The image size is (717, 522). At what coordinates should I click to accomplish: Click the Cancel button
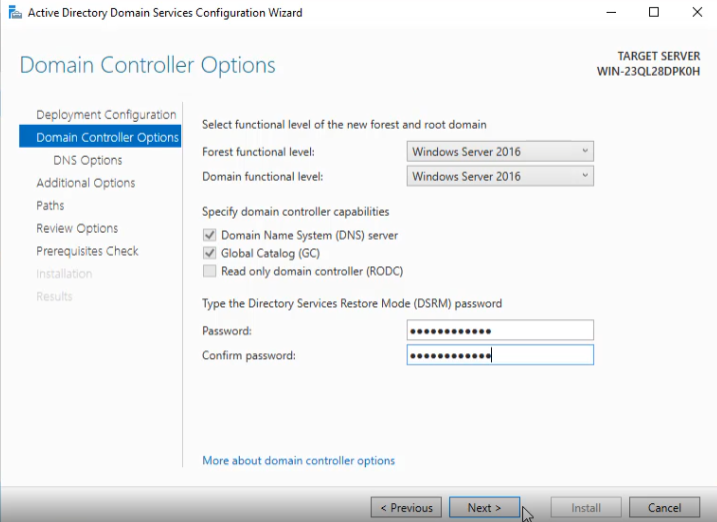coord(664,507)
